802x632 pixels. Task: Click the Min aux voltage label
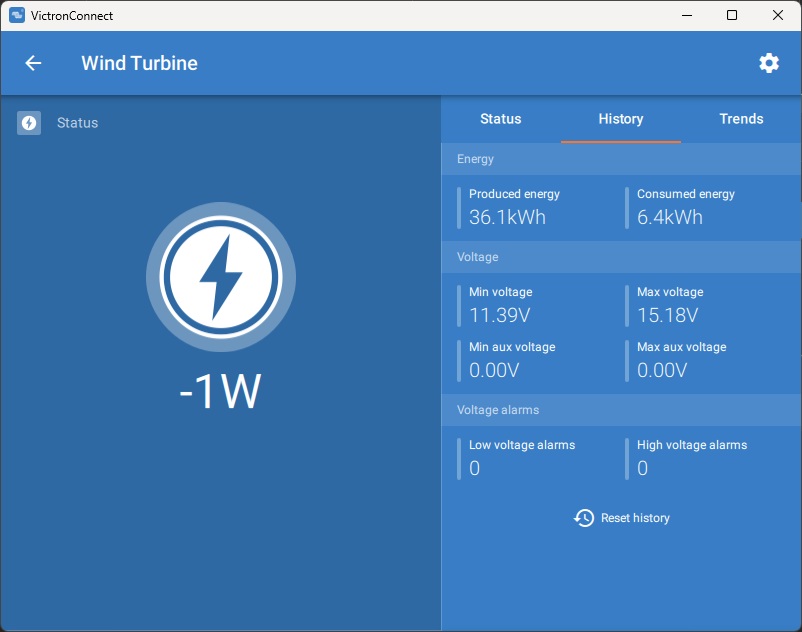512,347
